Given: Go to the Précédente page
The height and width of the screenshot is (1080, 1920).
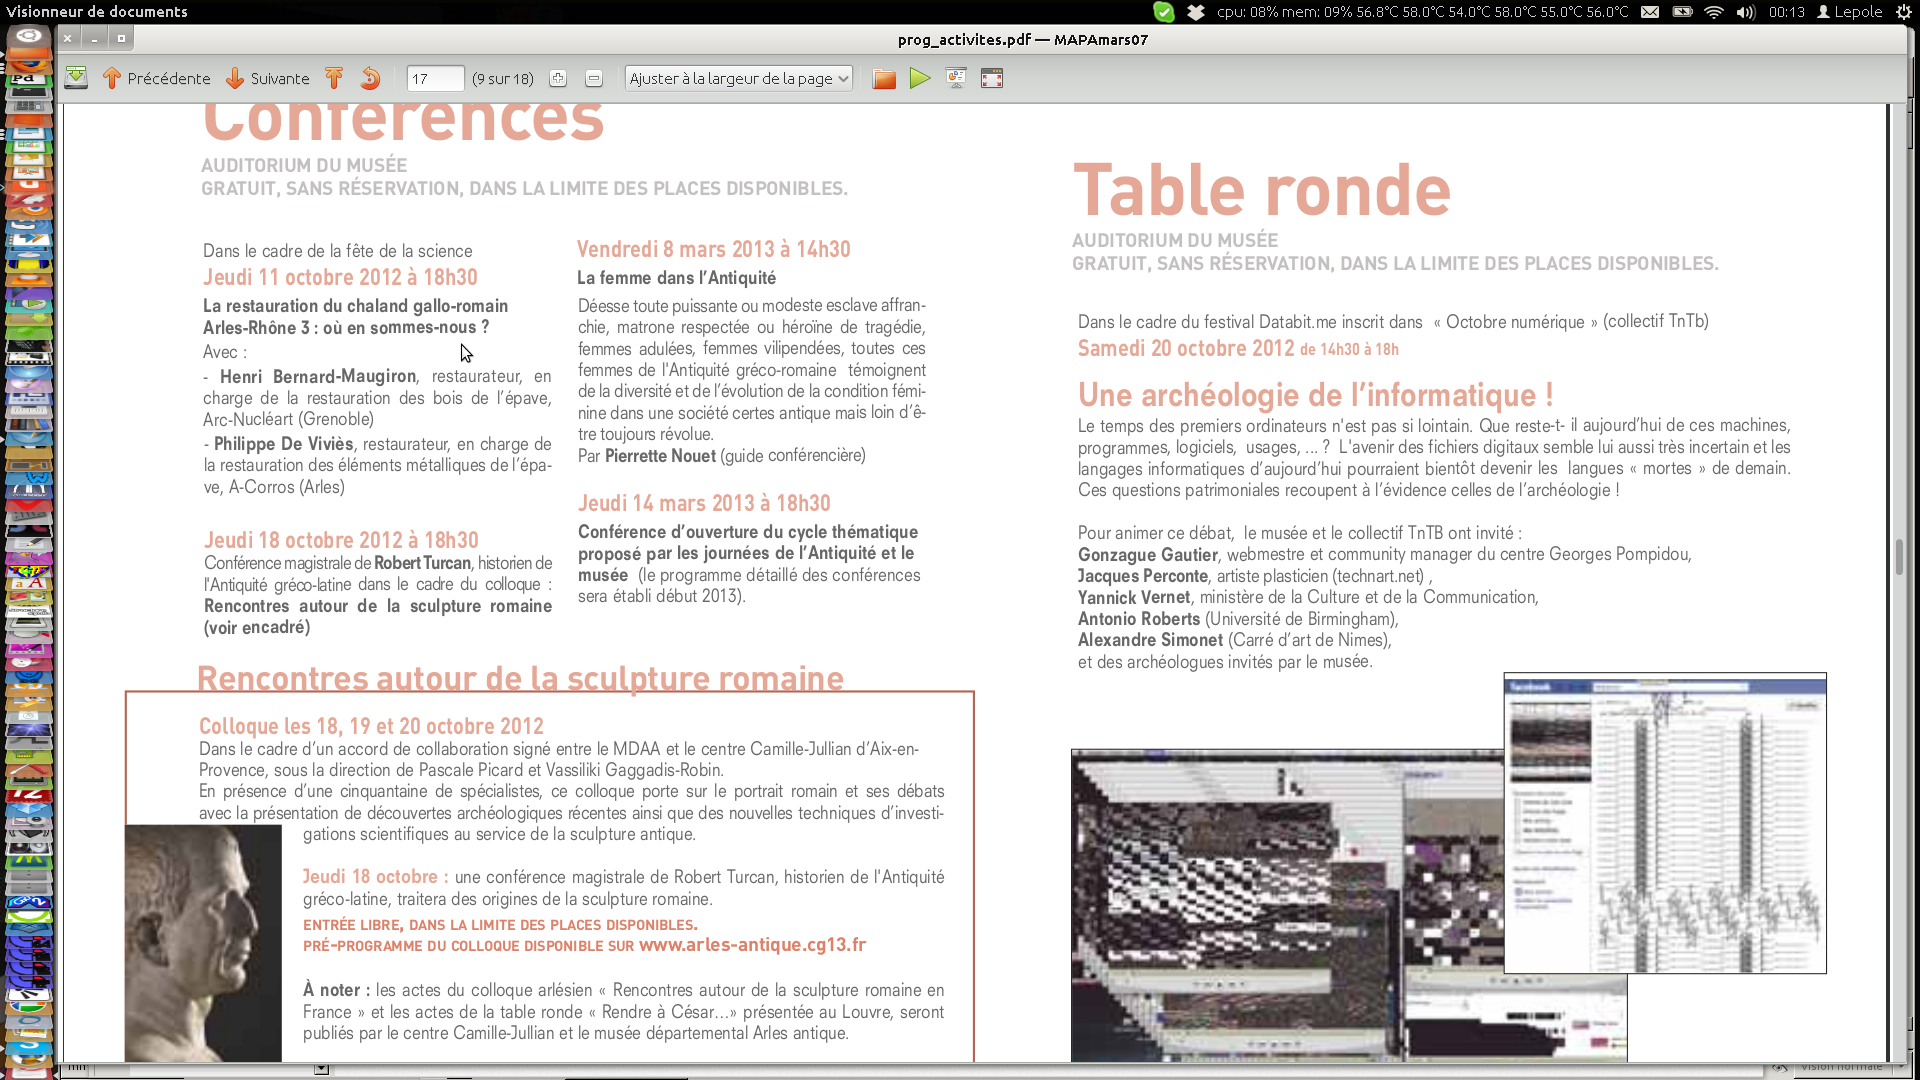Looking at the screenshot, I should [156, 78].
